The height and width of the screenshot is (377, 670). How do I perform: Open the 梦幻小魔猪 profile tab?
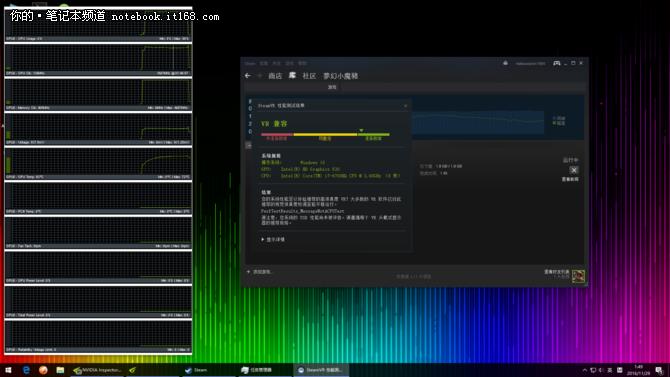341,76
